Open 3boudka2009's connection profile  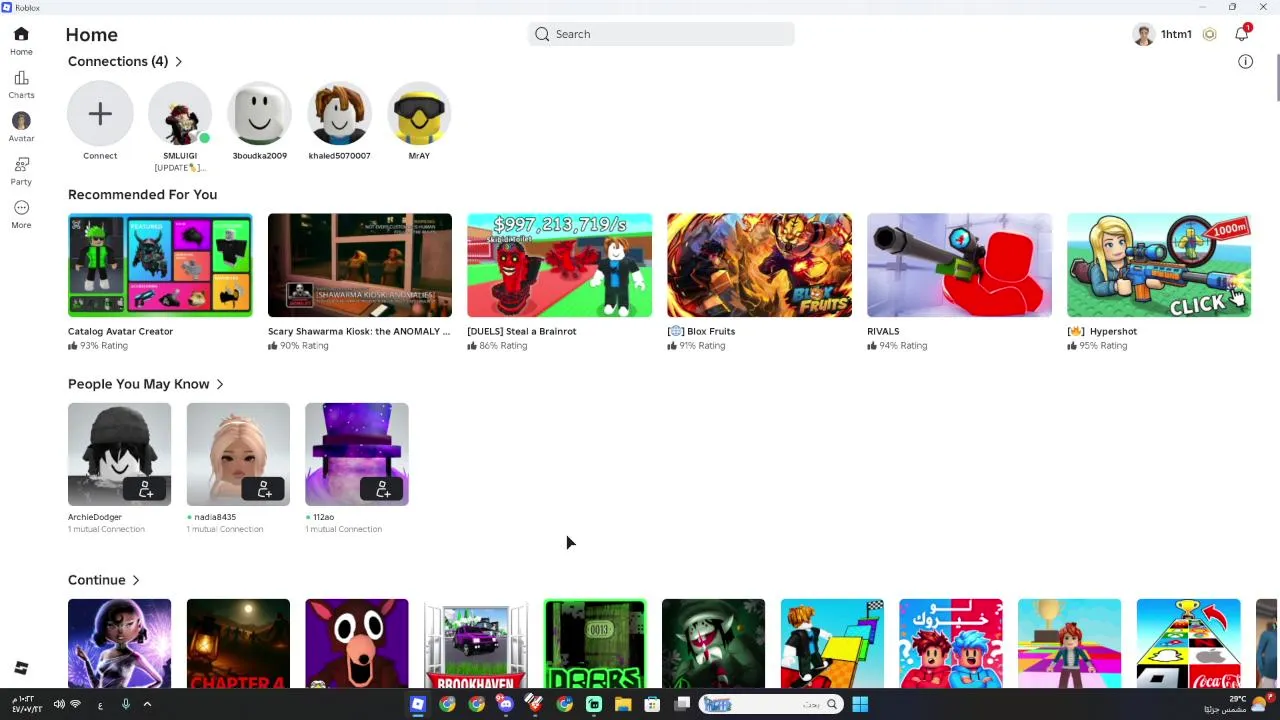(x=260, y=114)
